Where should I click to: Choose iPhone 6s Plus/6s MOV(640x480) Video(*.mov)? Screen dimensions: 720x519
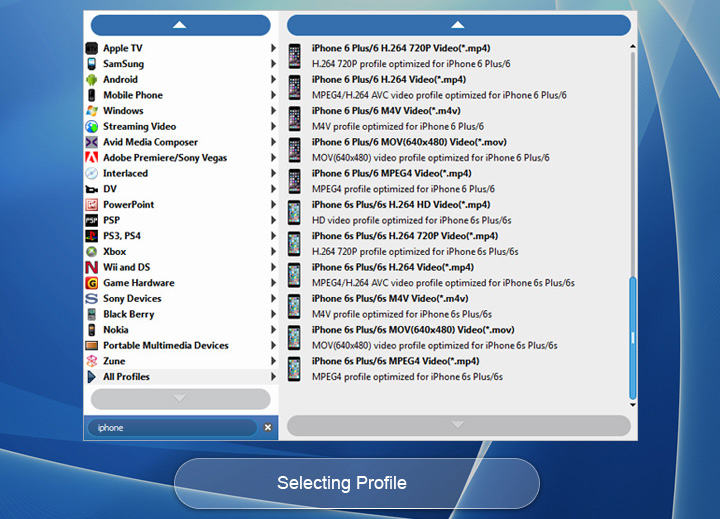click(458, 338)
